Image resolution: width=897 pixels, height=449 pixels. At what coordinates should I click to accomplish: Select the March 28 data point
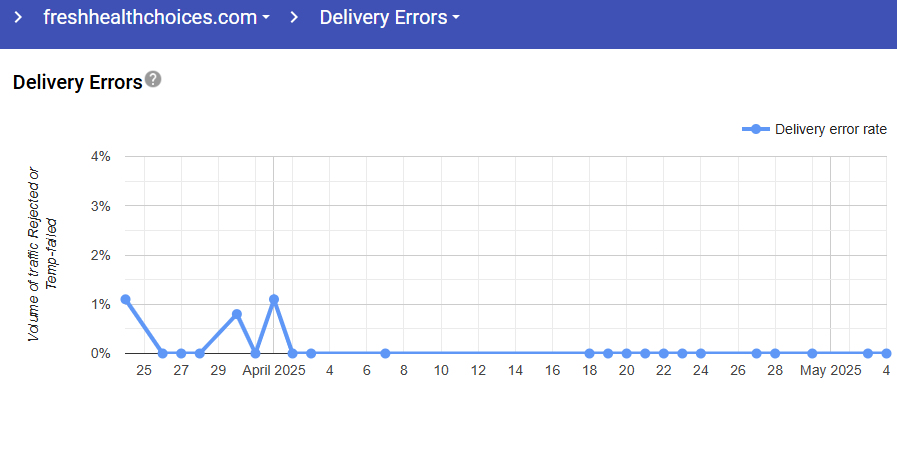(x=200, y=353)
